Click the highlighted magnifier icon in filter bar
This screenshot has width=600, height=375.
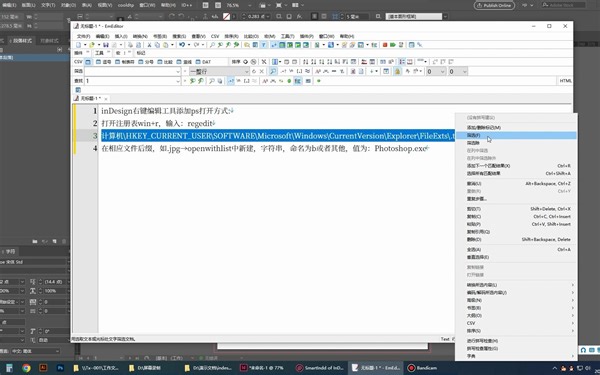click(x=273, y=71)
